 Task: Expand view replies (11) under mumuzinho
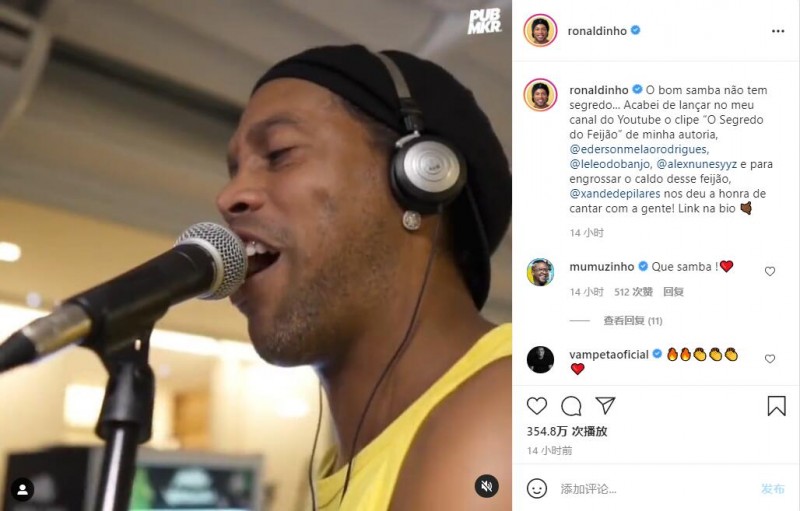(x=633, y=321)
